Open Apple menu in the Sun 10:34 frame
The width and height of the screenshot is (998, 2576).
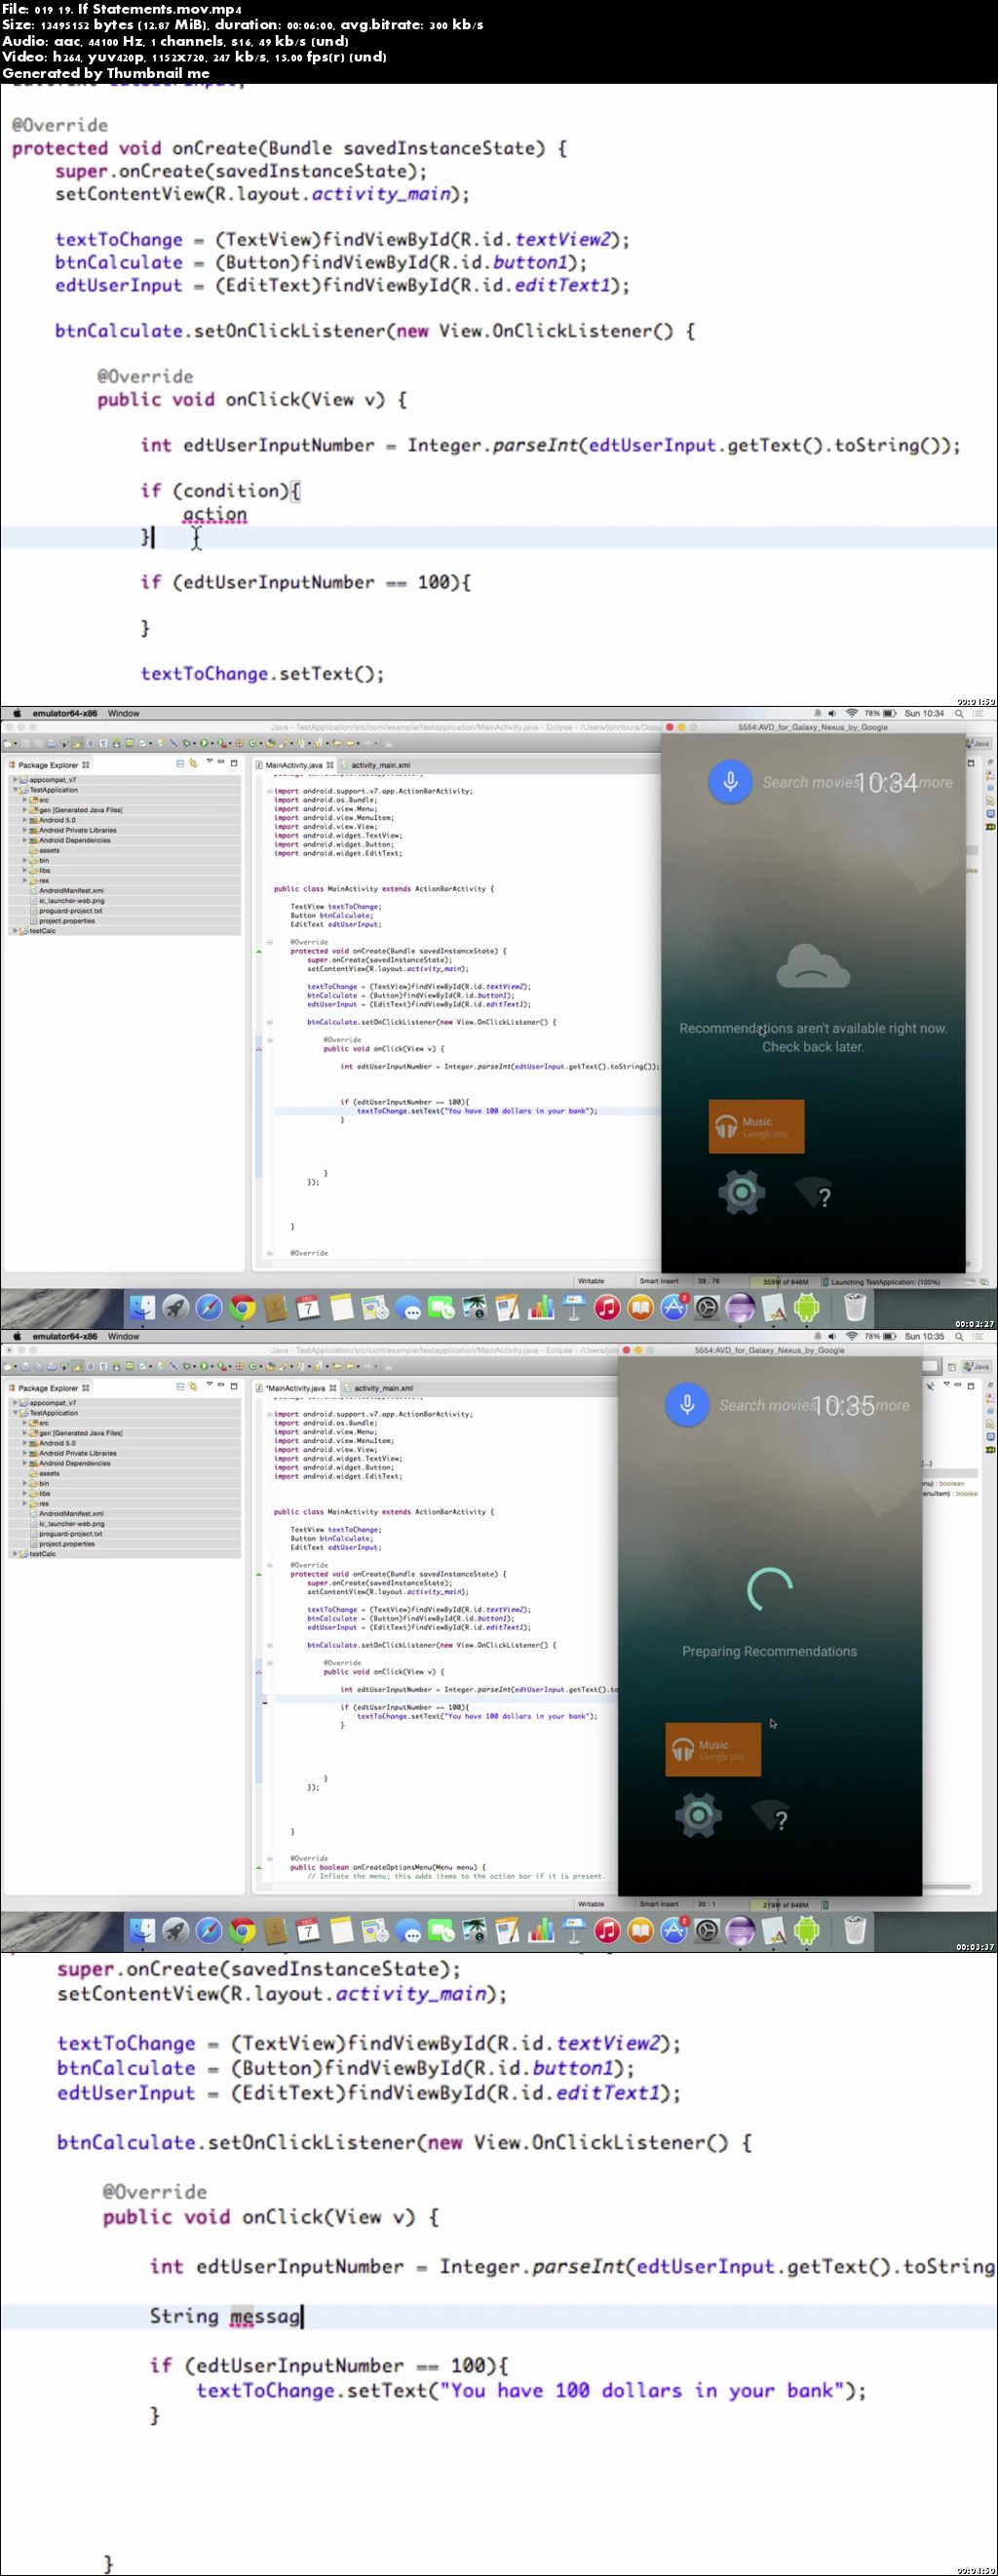point(16,713)
